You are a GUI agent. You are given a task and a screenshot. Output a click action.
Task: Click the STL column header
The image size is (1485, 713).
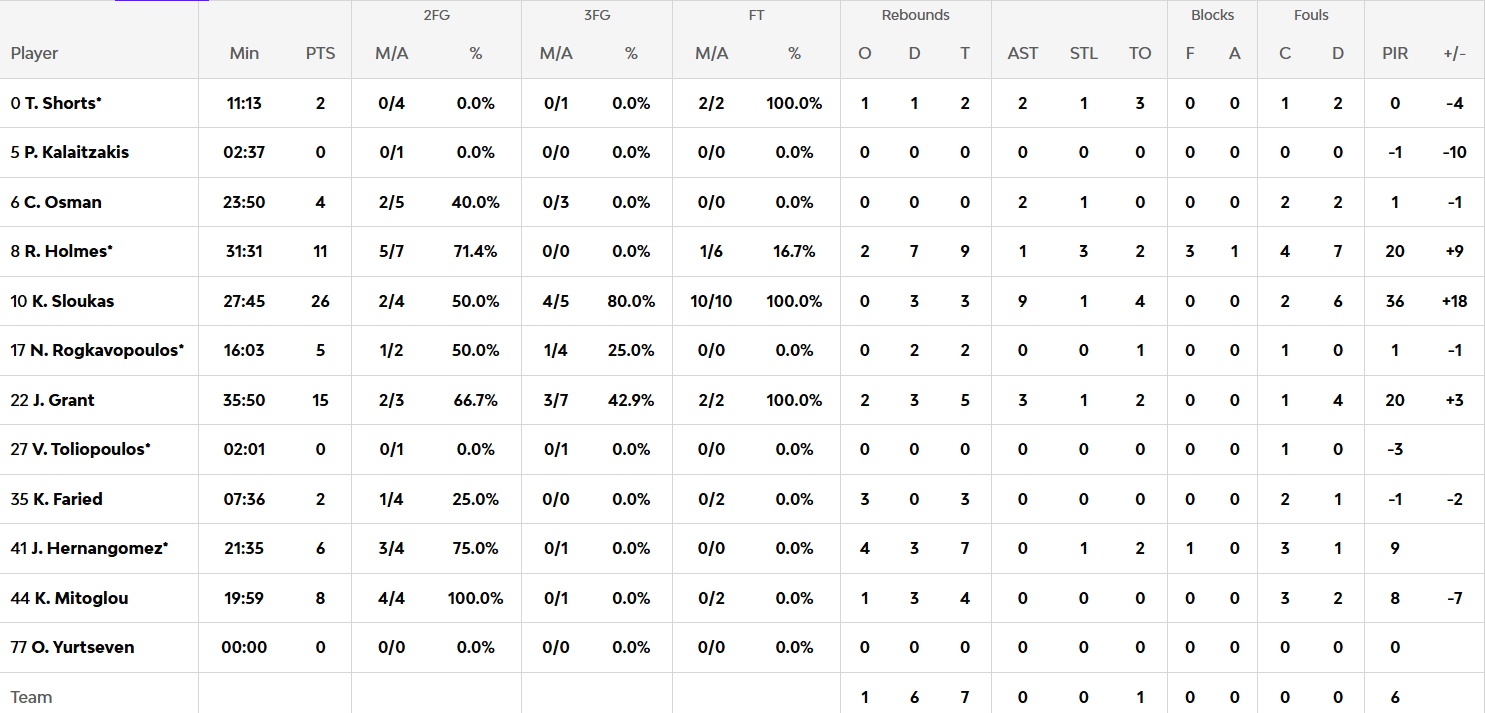click(x=1083, y=54)
